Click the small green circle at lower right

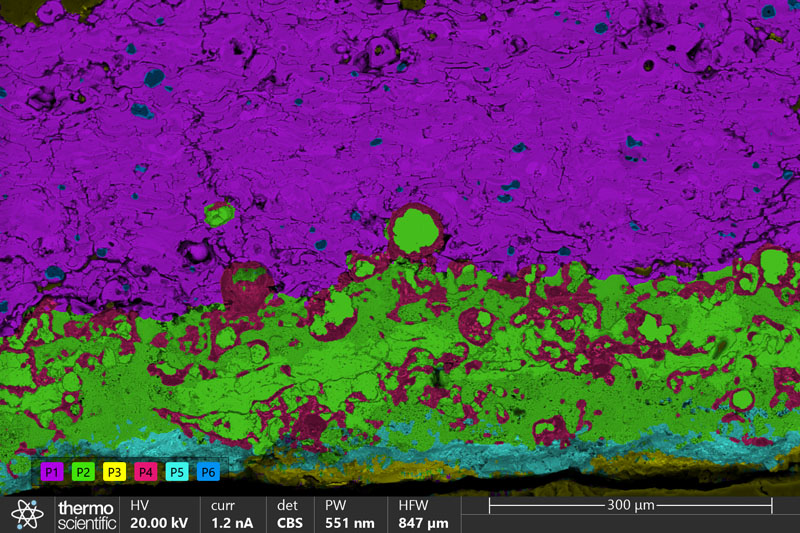[x=741, y=399]
